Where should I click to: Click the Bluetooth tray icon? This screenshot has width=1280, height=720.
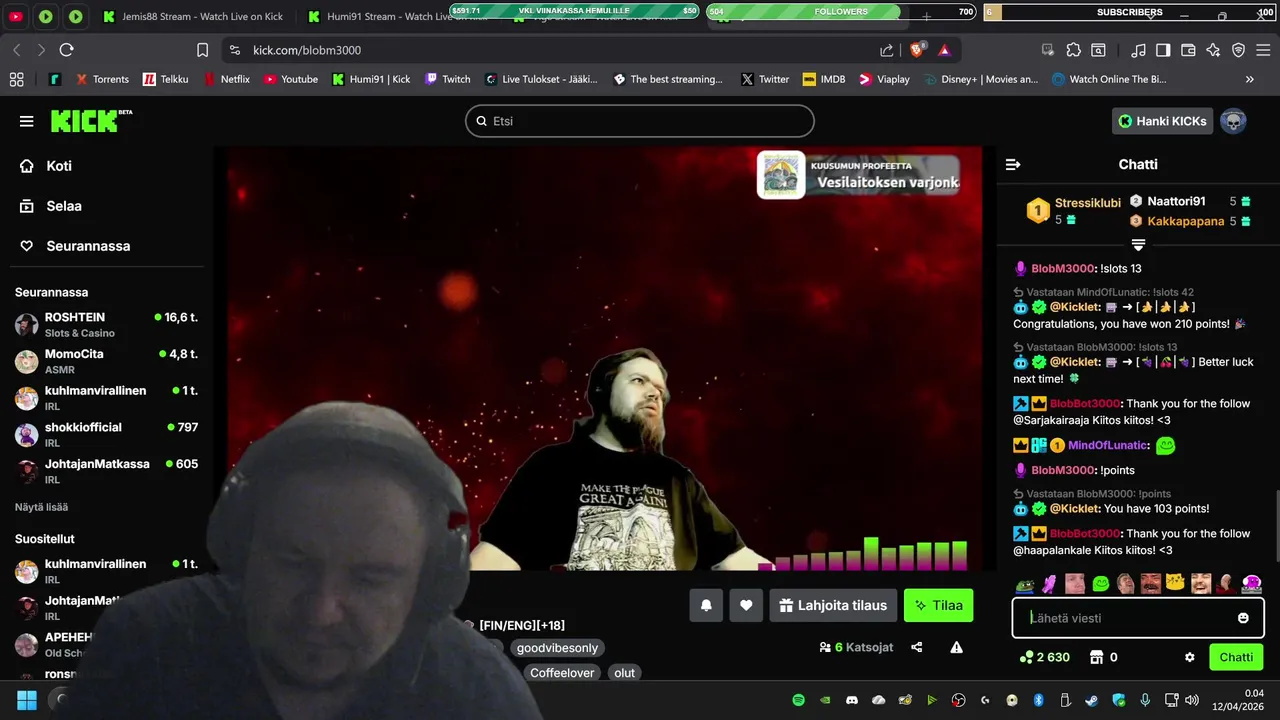tap(1038, 700)
